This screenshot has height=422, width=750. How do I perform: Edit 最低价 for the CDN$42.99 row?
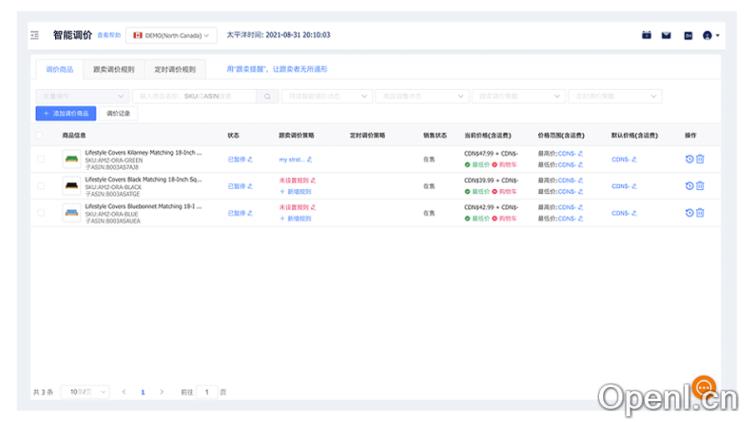tap(580, 218)
